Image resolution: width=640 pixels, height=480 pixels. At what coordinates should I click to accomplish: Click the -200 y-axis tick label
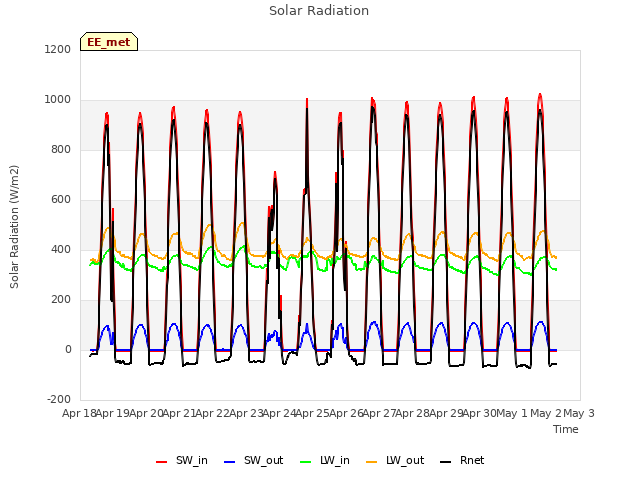[x=59, y=399]
